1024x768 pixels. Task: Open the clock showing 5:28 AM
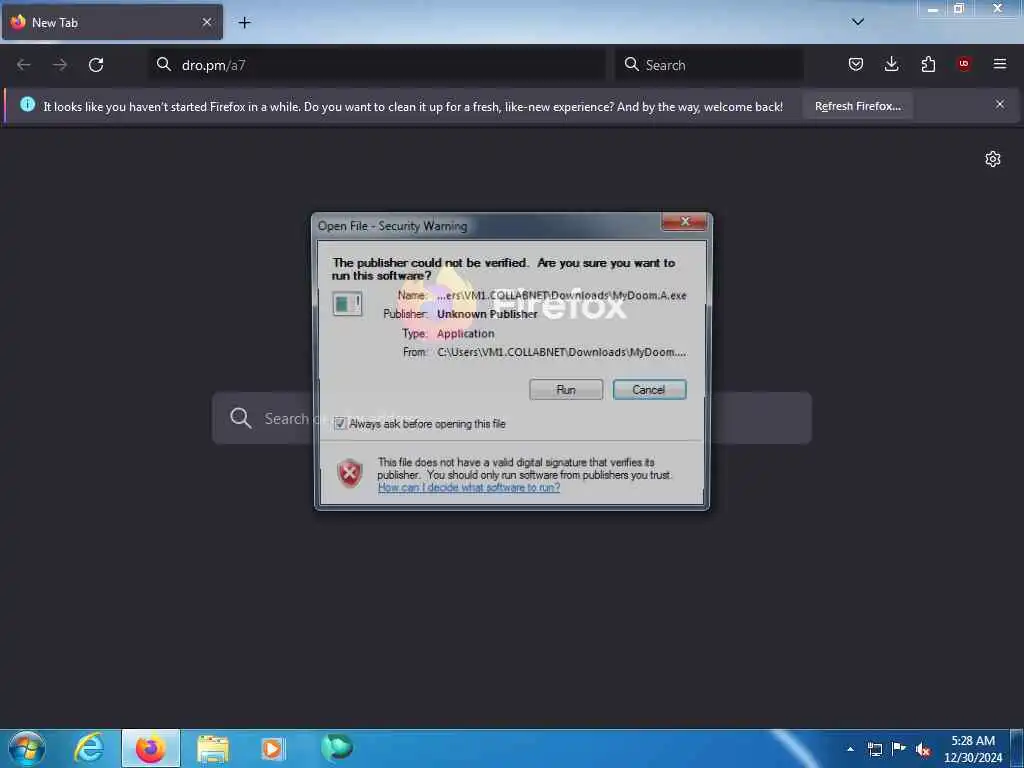coord(972,748)
